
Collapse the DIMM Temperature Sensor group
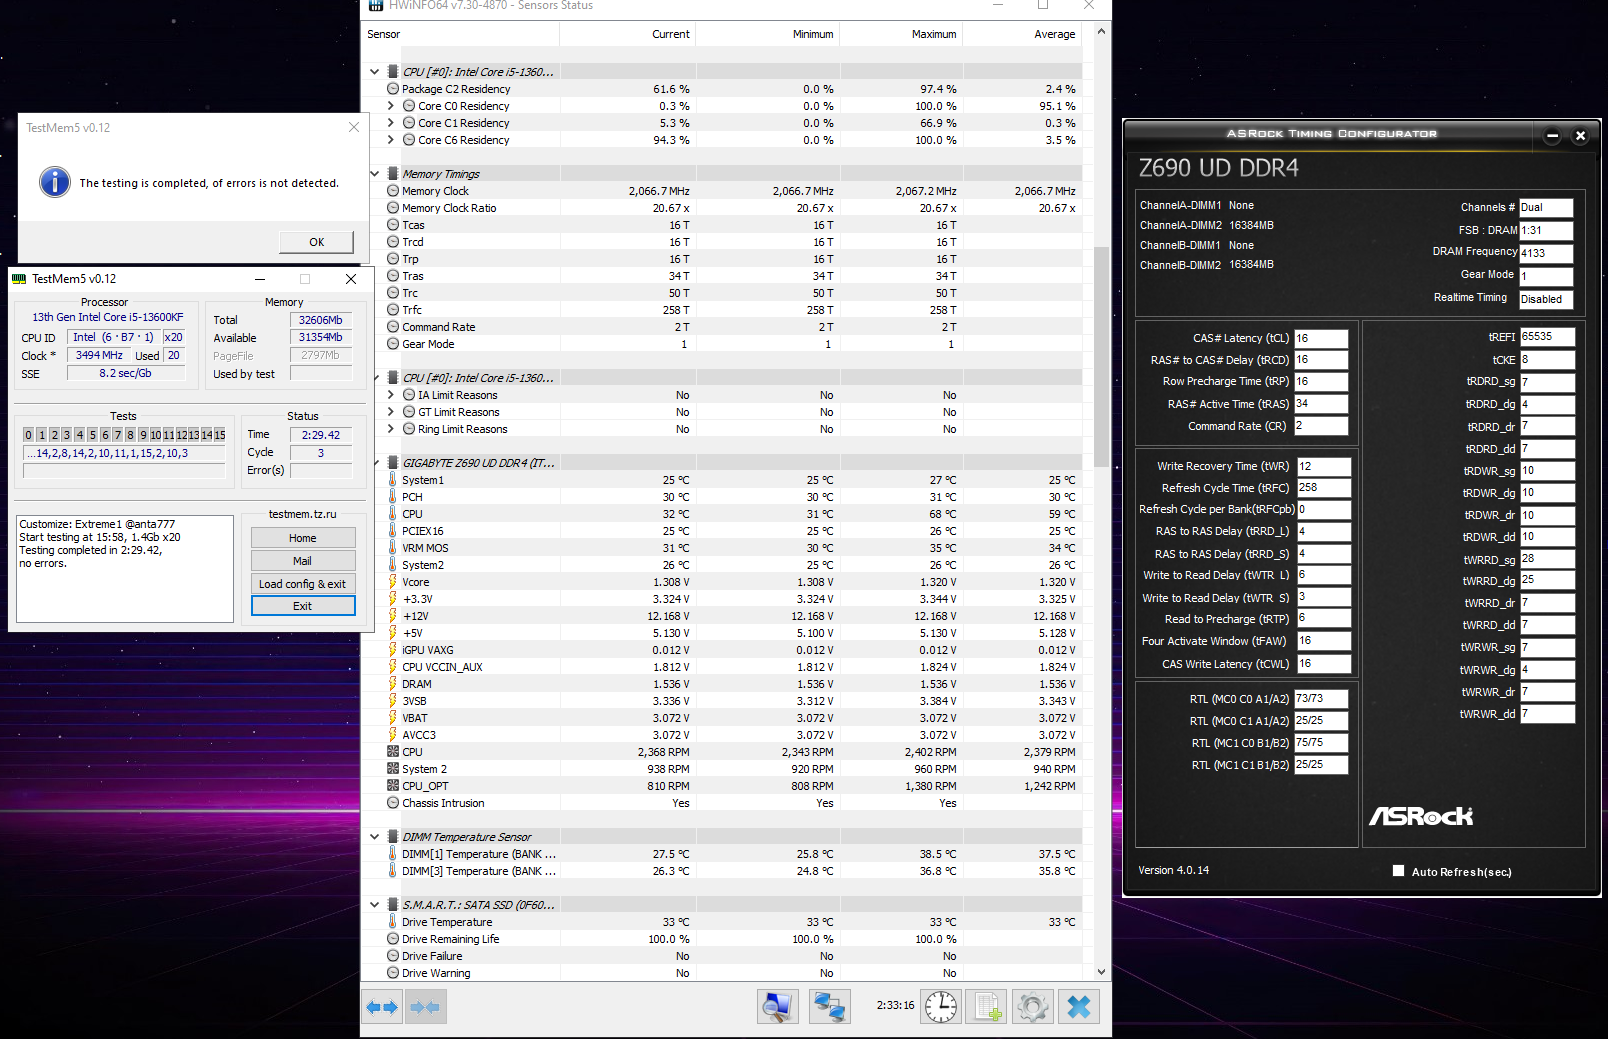tap(375, 837)
